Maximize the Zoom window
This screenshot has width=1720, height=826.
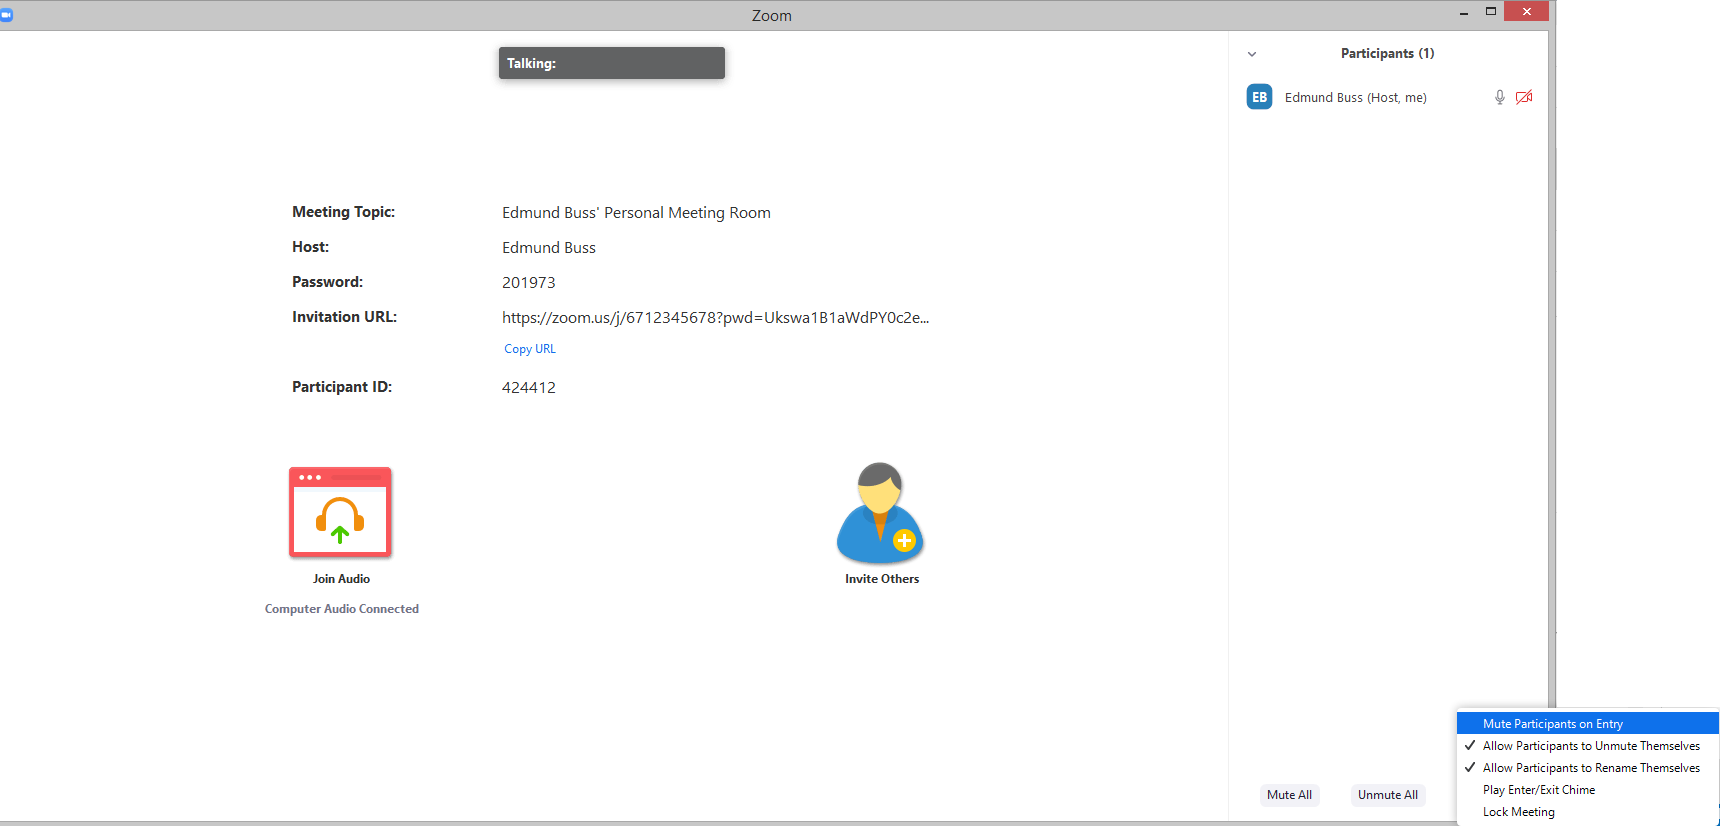point(1491,12)
